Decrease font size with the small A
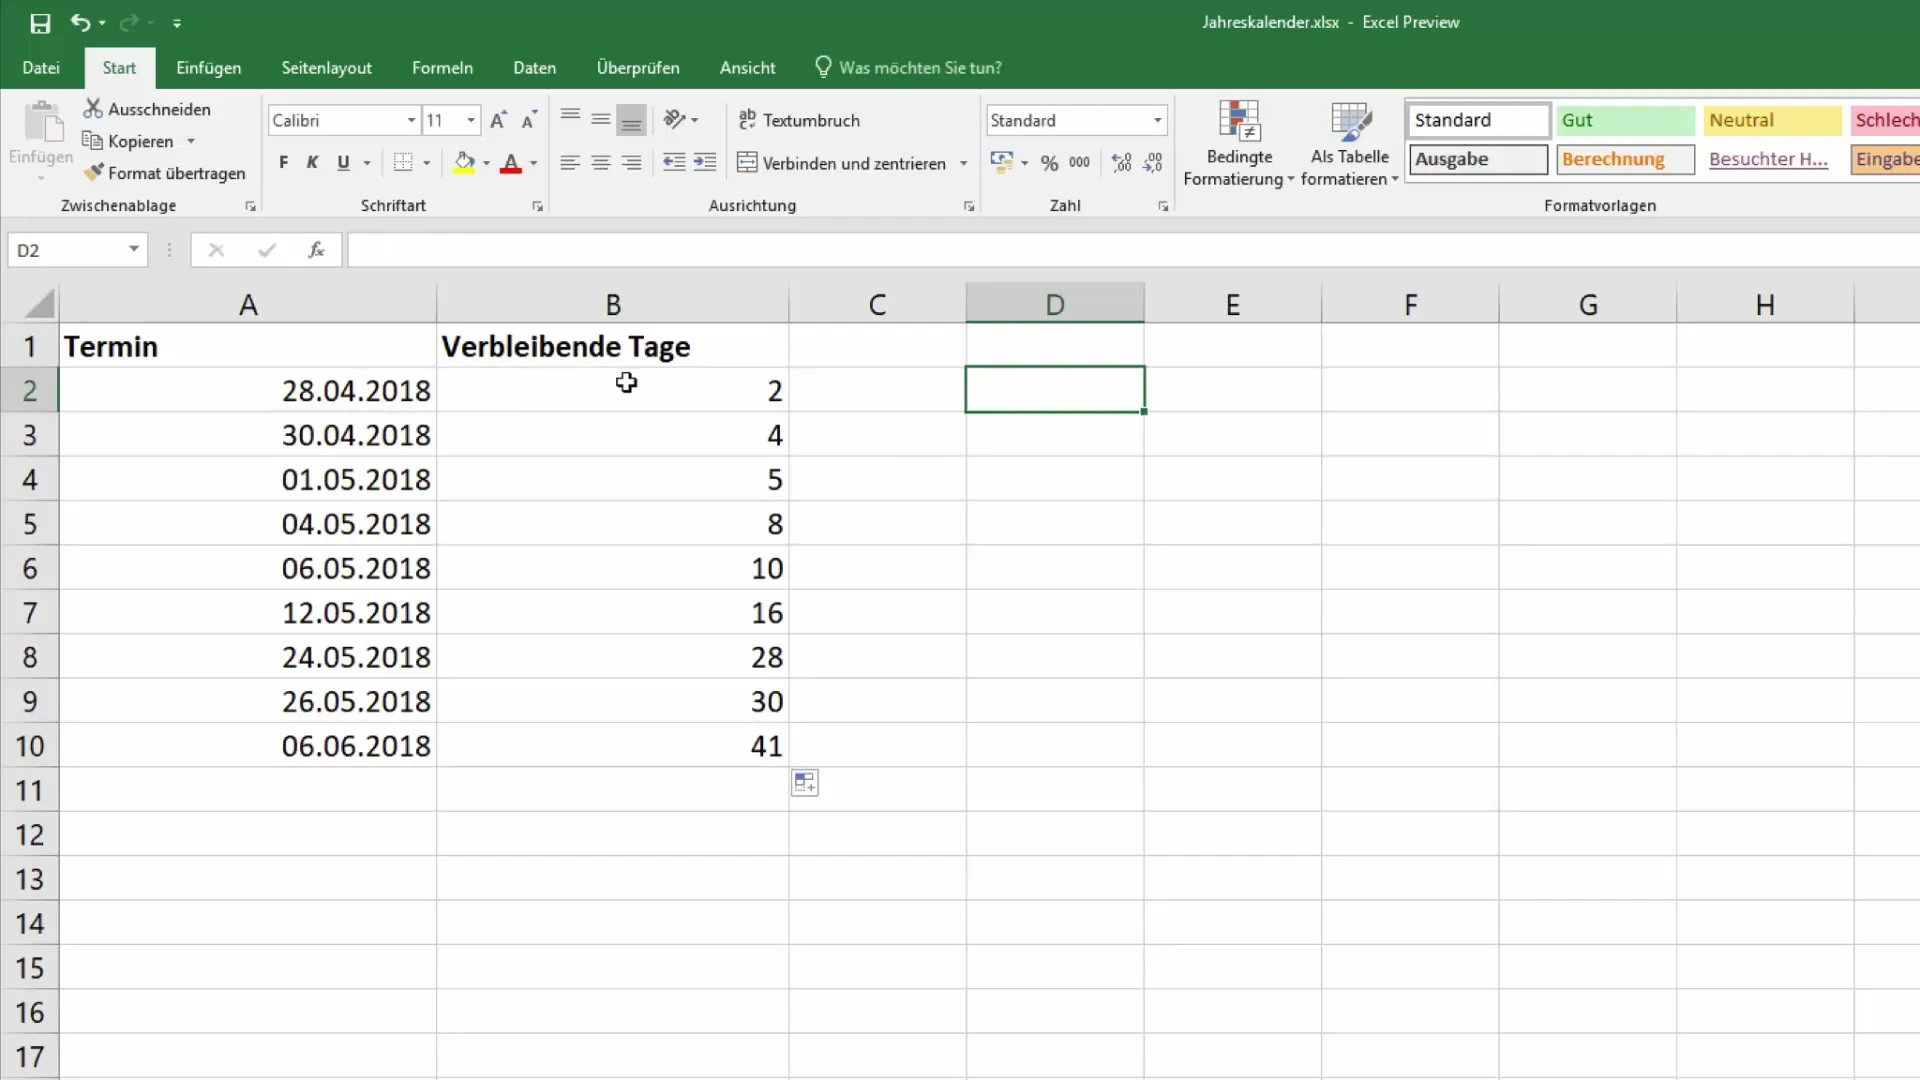 click(x=529, y=120)
